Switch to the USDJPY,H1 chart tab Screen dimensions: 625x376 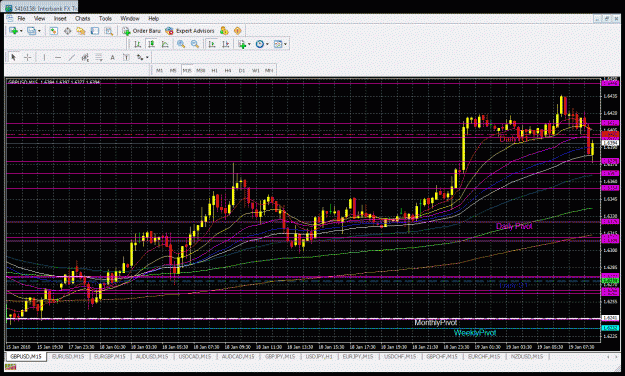319,356
